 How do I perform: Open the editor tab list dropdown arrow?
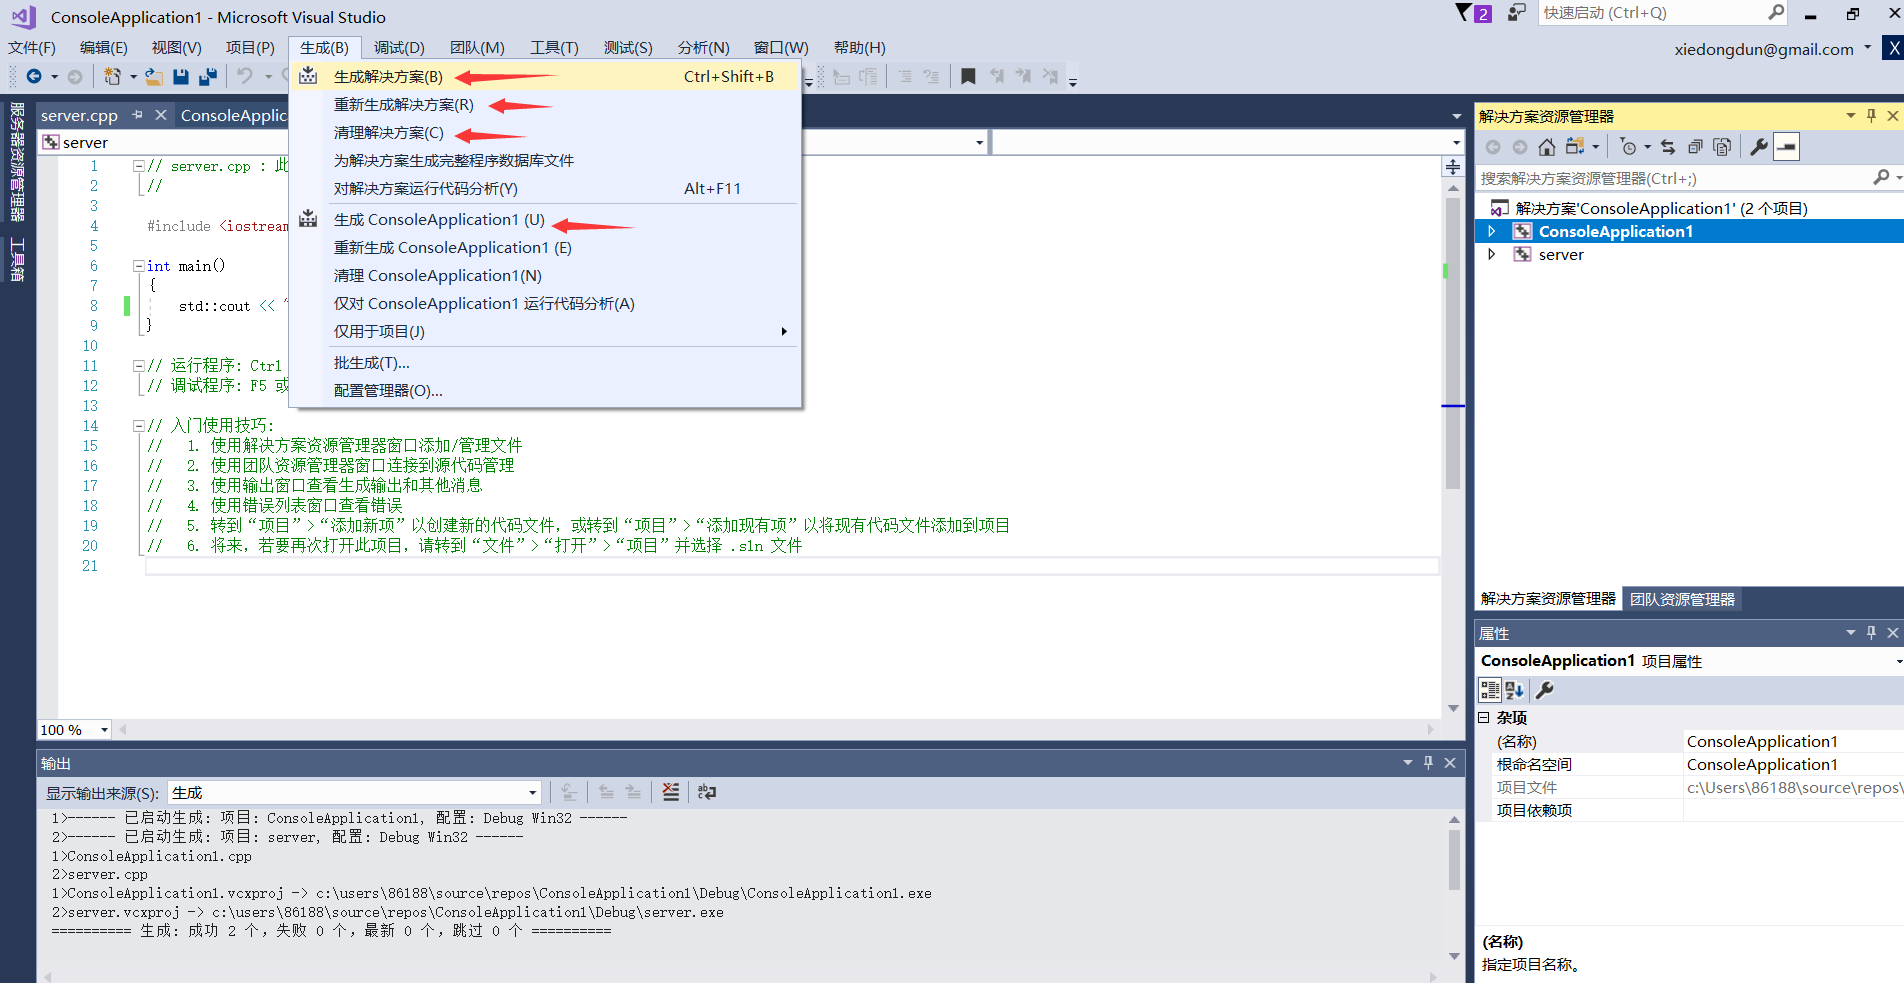(1457, 116)
